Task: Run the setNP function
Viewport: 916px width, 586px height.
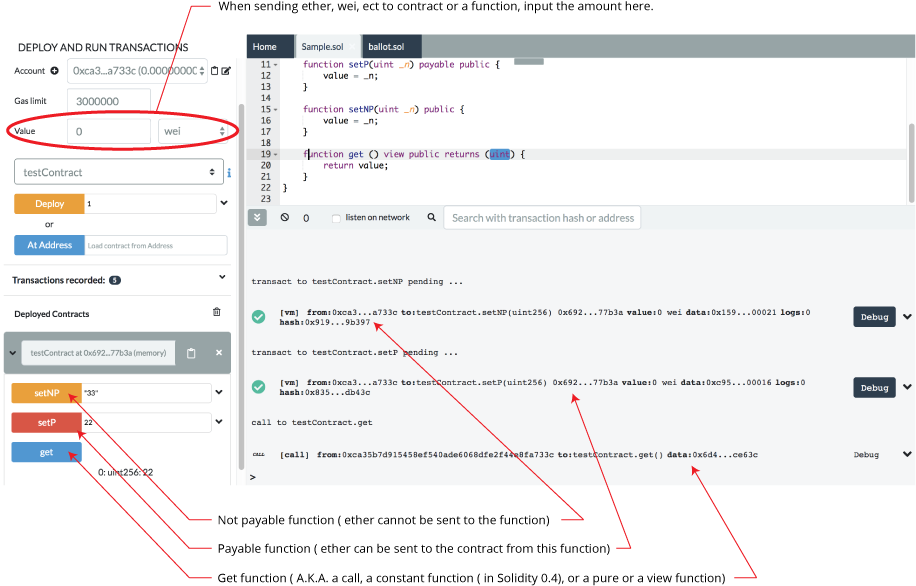Action: [x=47, y=393]
